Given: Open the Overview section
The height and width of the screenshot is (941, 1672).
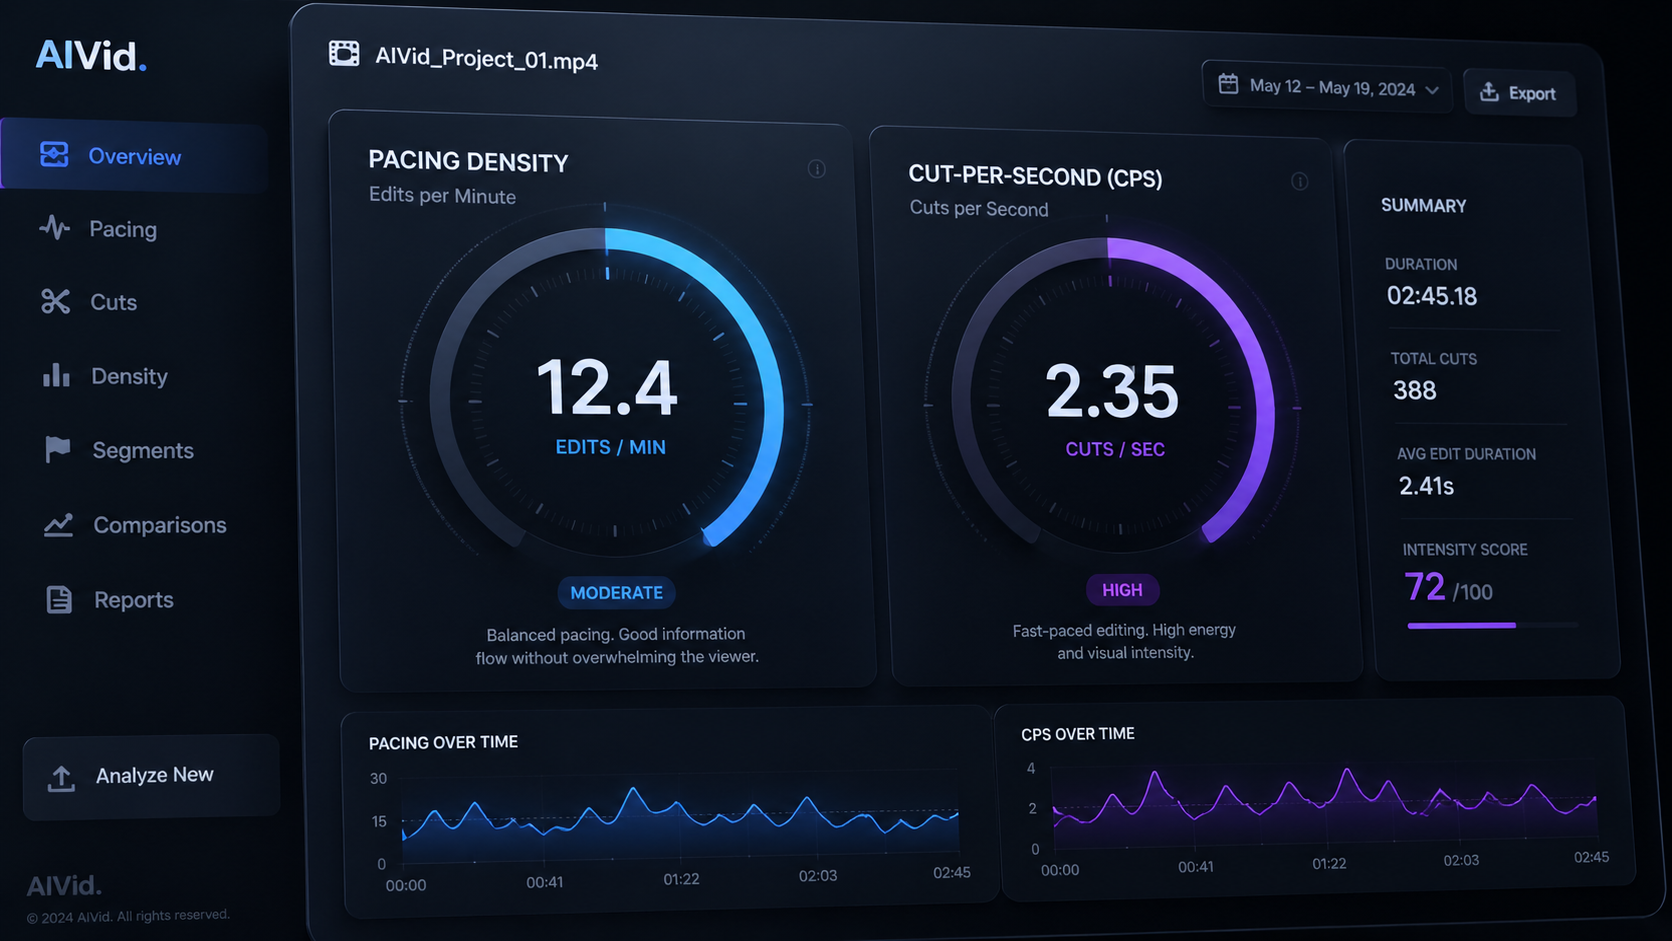Looking at the screenshot, I should pos(134,155).
